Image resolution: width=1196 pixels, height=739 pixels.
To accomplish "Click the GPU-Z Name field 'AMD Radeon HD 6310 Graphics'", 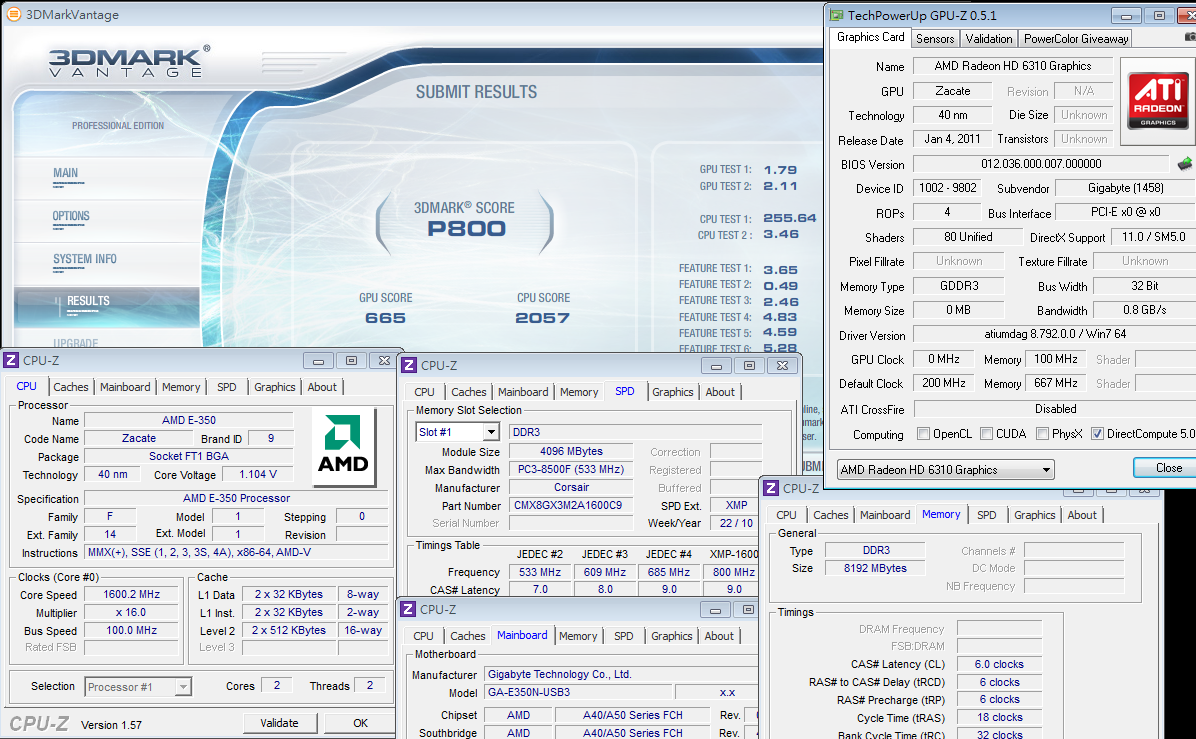I will (1013, 66).
